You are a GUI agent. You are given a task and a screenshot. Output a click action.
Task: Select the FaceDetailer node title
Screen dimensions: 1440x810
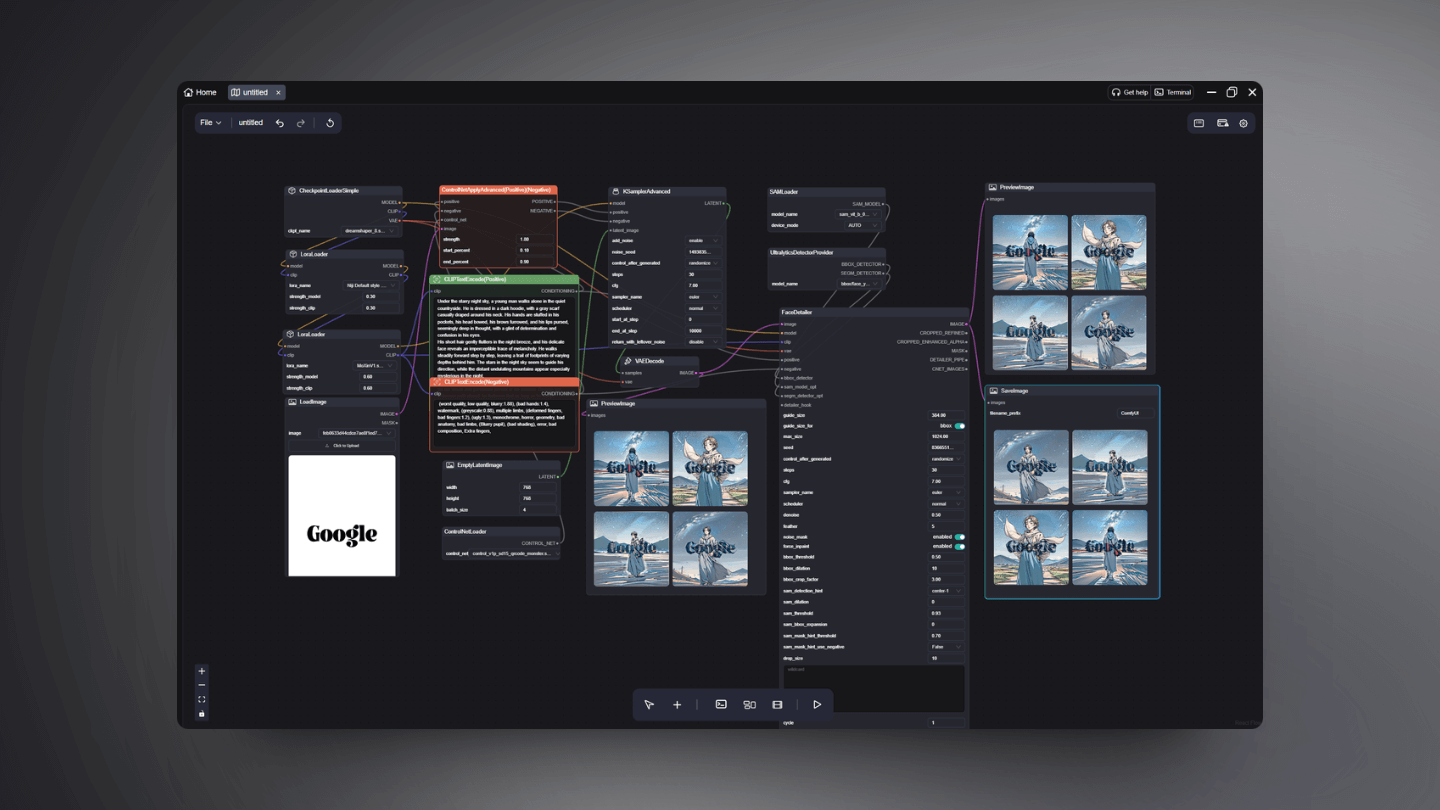tap(797, 312)
